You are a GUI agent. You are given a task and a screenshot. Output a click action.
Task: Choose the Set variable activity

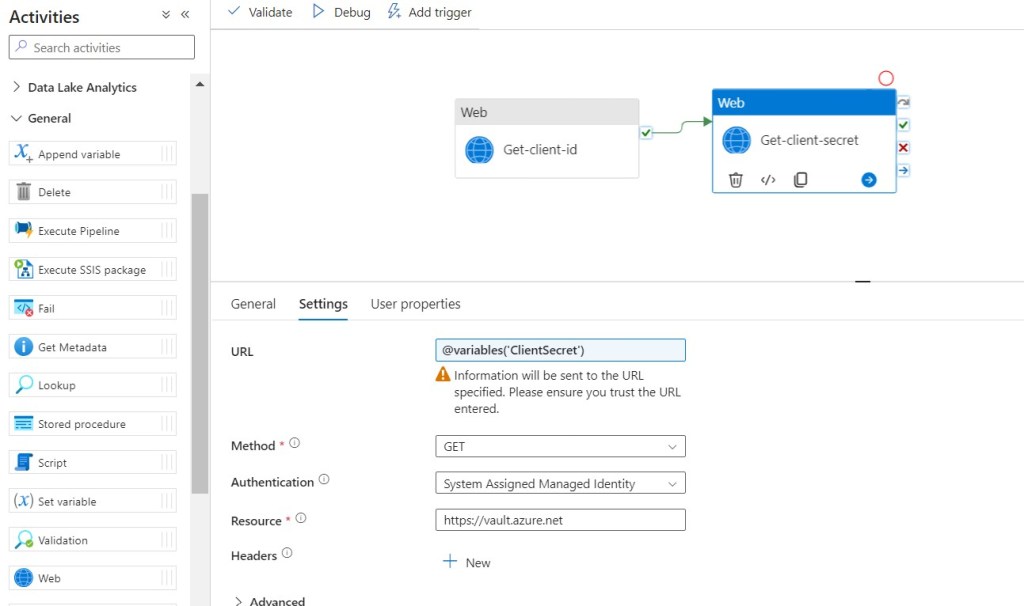(67, 502)
